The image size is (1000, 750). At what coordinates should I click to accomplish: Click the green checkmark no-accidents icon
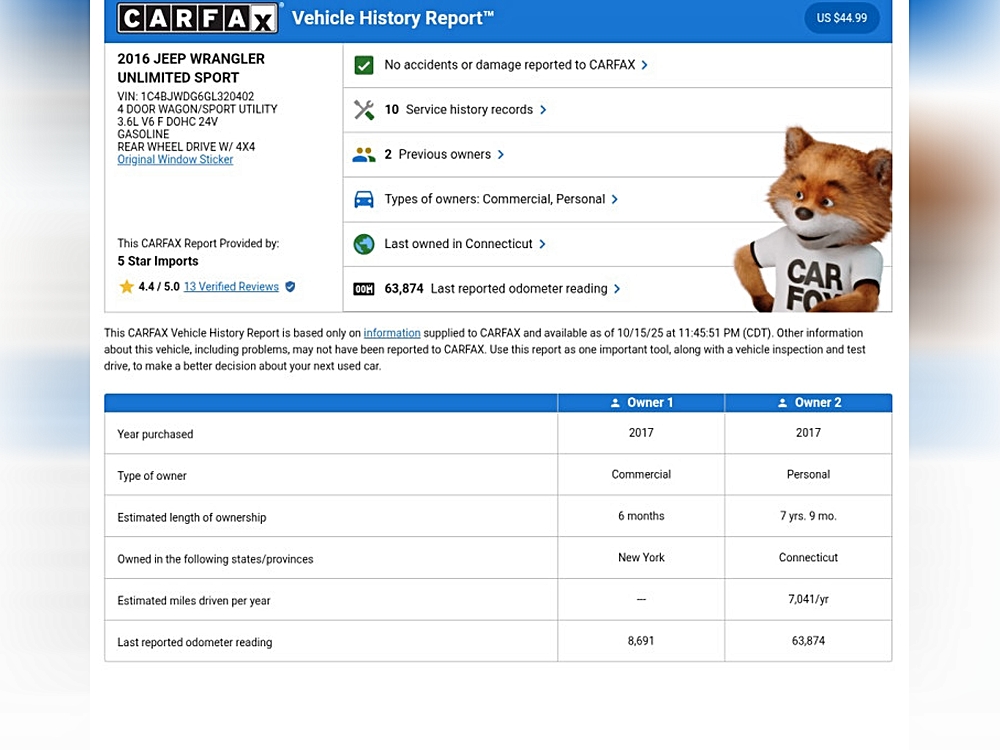(x=364, y=65)
